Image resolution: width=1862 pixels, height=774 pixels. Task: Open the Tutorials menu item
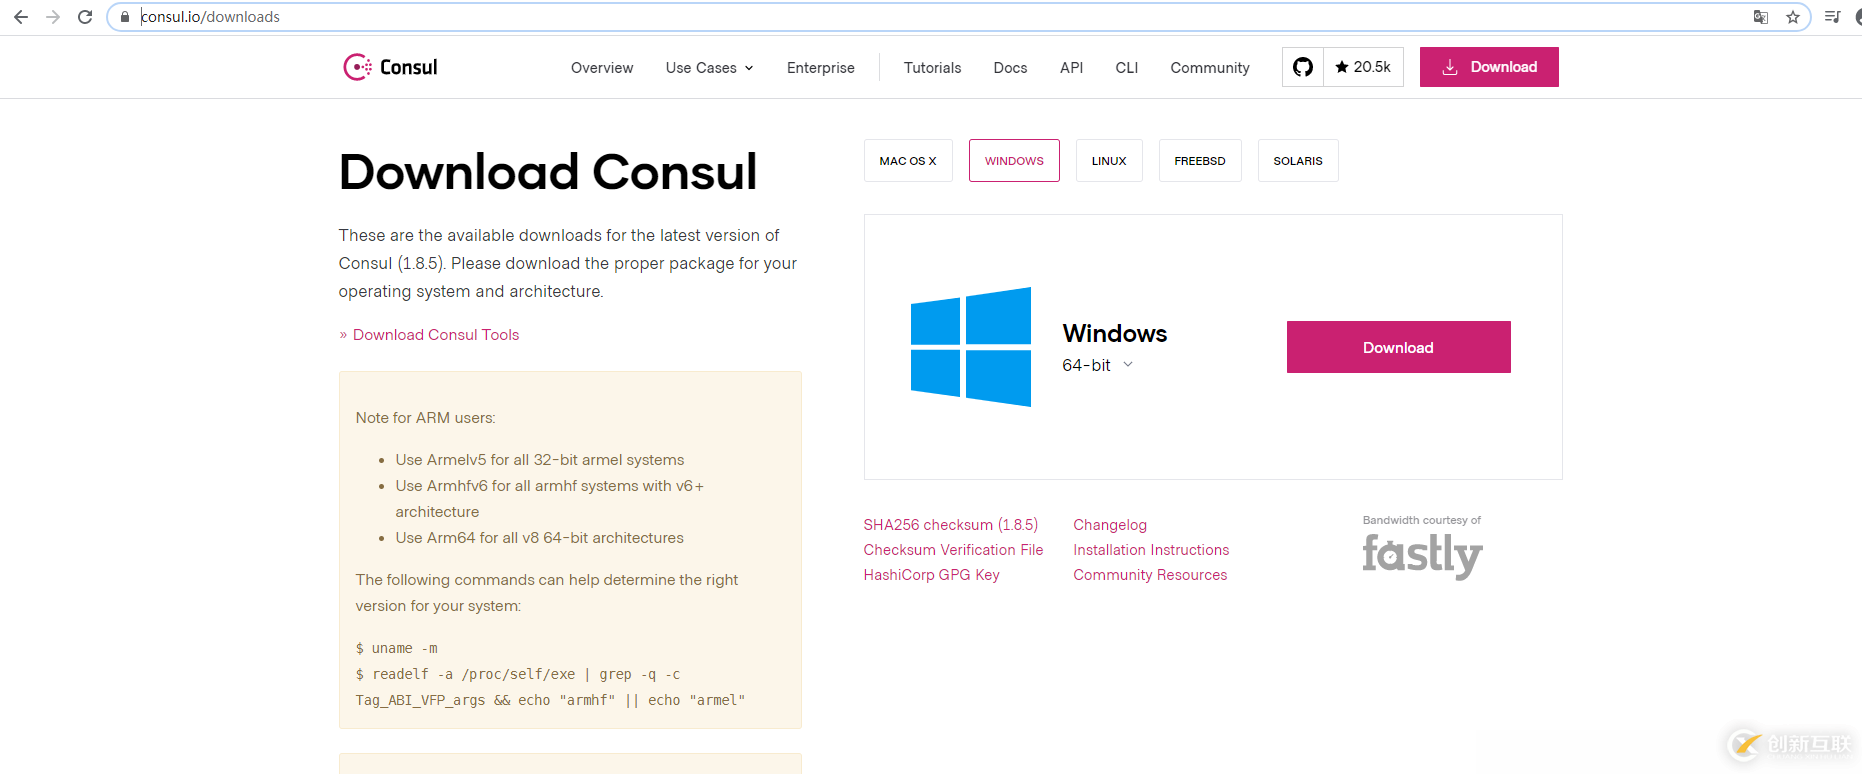point(932,68)
